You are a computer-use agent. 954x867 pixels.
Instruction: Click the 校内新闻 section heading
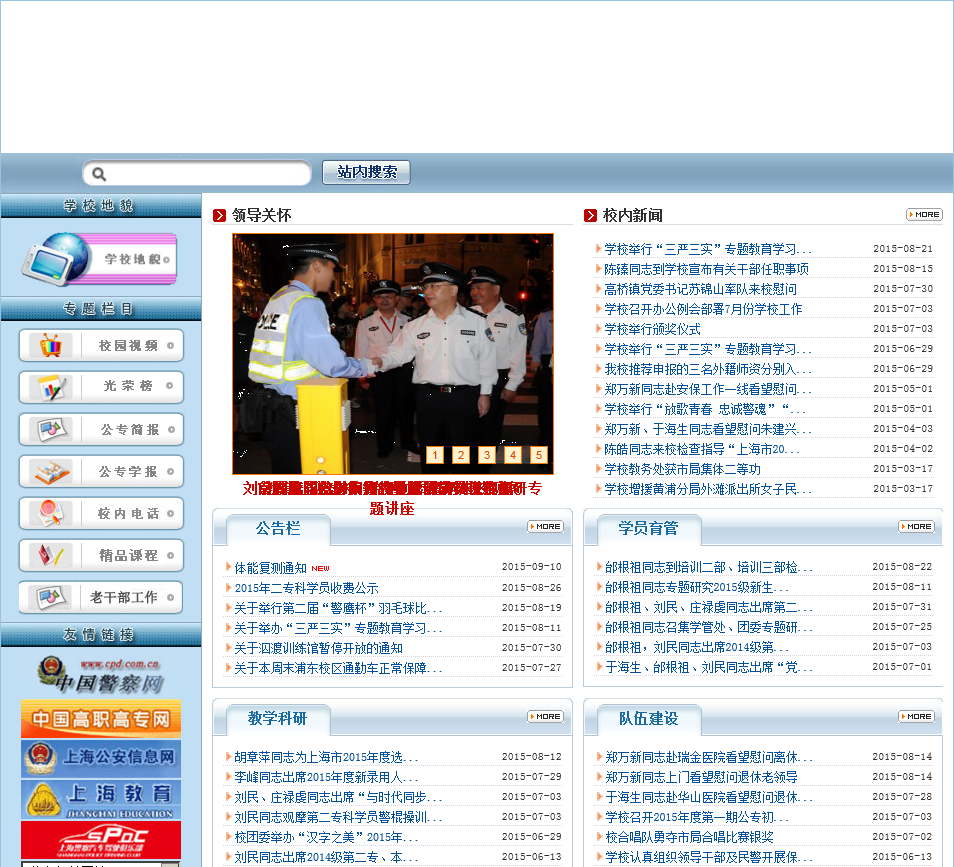(x=633, y=215)
